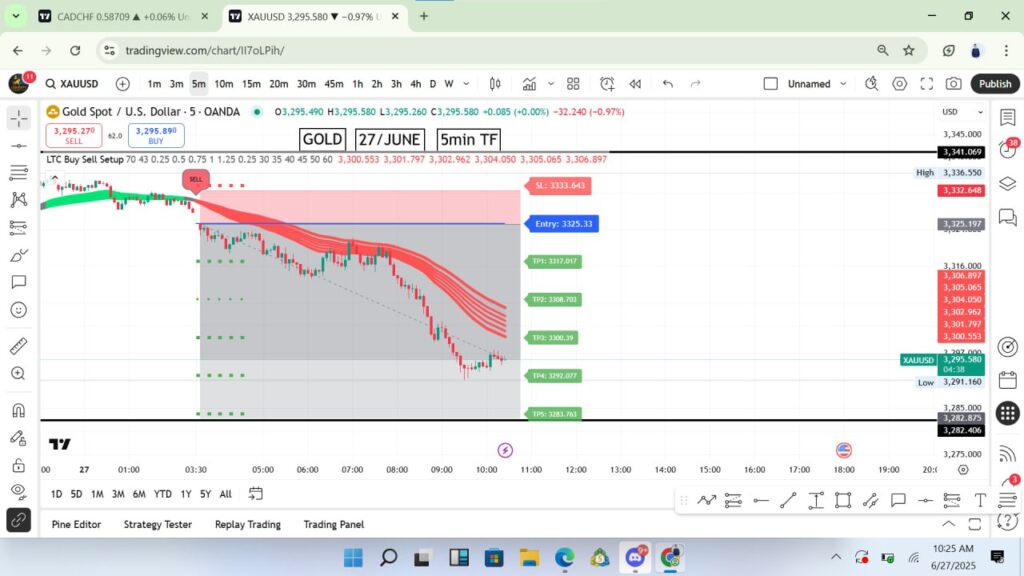Open the candlestick chart type selector
The image size is (1024, 576).
pos(495,84)
